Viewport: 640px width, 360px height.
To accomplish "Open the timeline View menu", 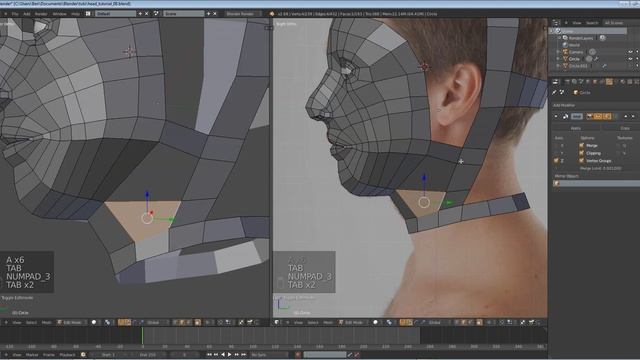I will click(17, 355).
